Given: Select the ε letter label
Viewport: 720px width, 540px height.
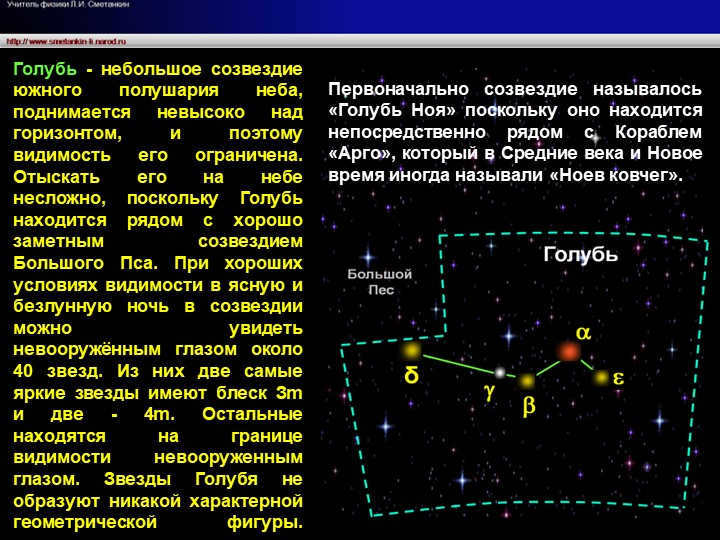Looking at the screenshot, I should [x=618, y=378].
